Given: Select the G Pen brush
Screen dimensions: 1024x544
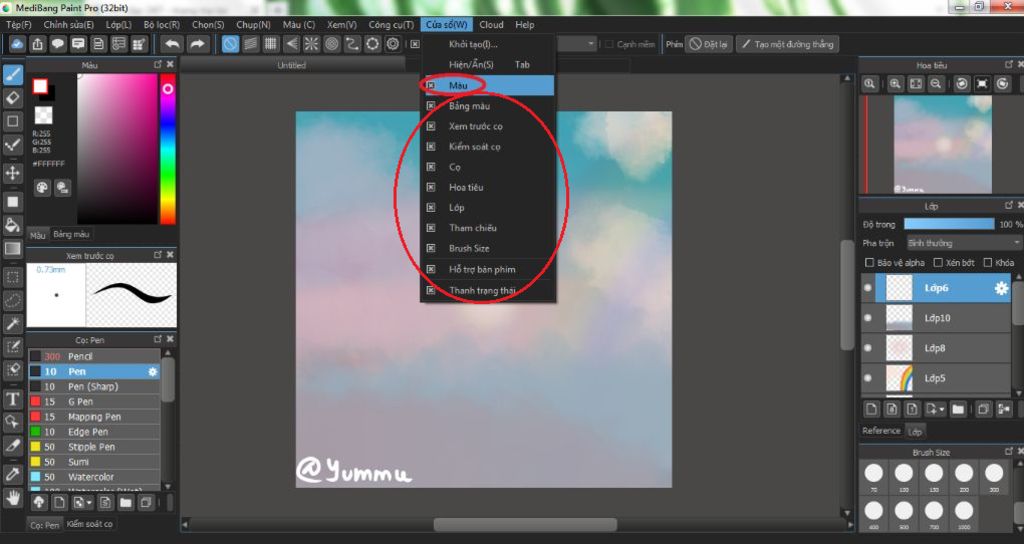Looking at the screenshot, I should (93, 402).
